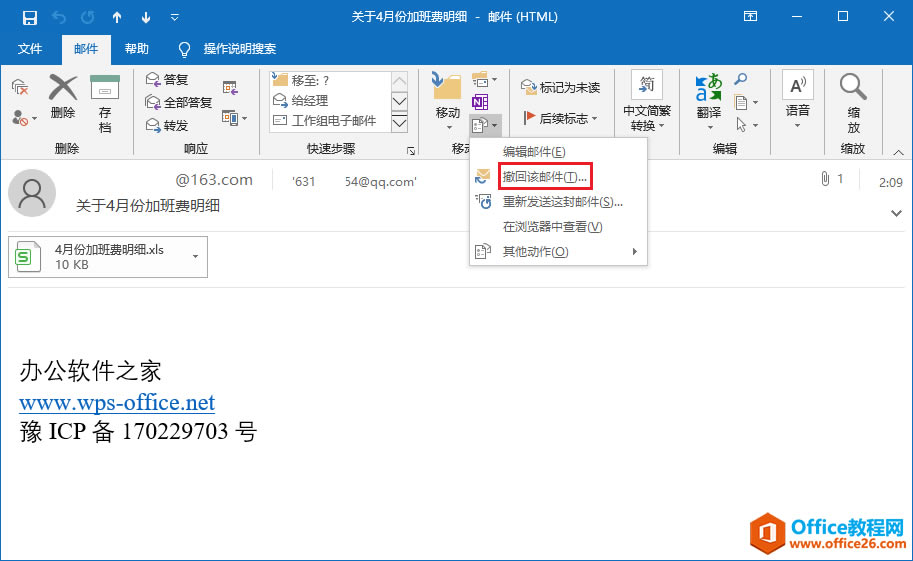Open the www.wps-office.net hyperlink
The height and width of the screenshot is (561, 913).
(x=117, y=403)
